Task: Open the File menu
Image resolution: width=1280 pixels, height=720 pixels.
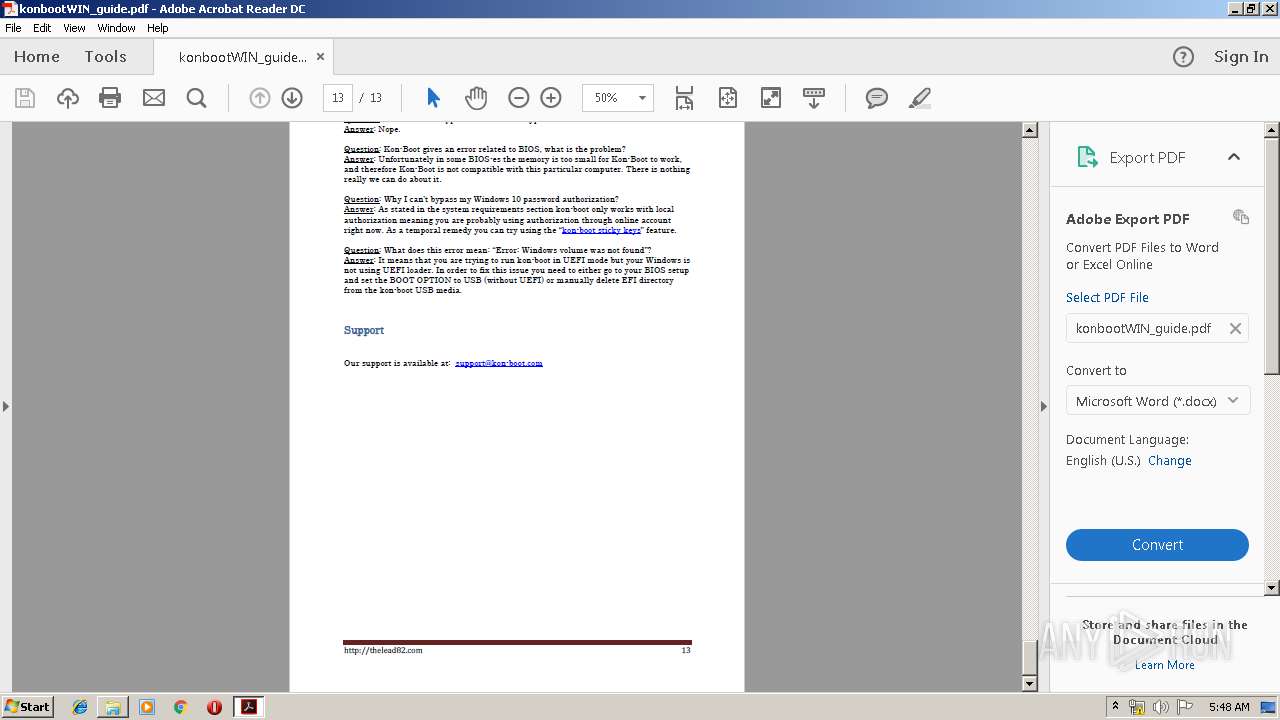Action: pos(13,28)
